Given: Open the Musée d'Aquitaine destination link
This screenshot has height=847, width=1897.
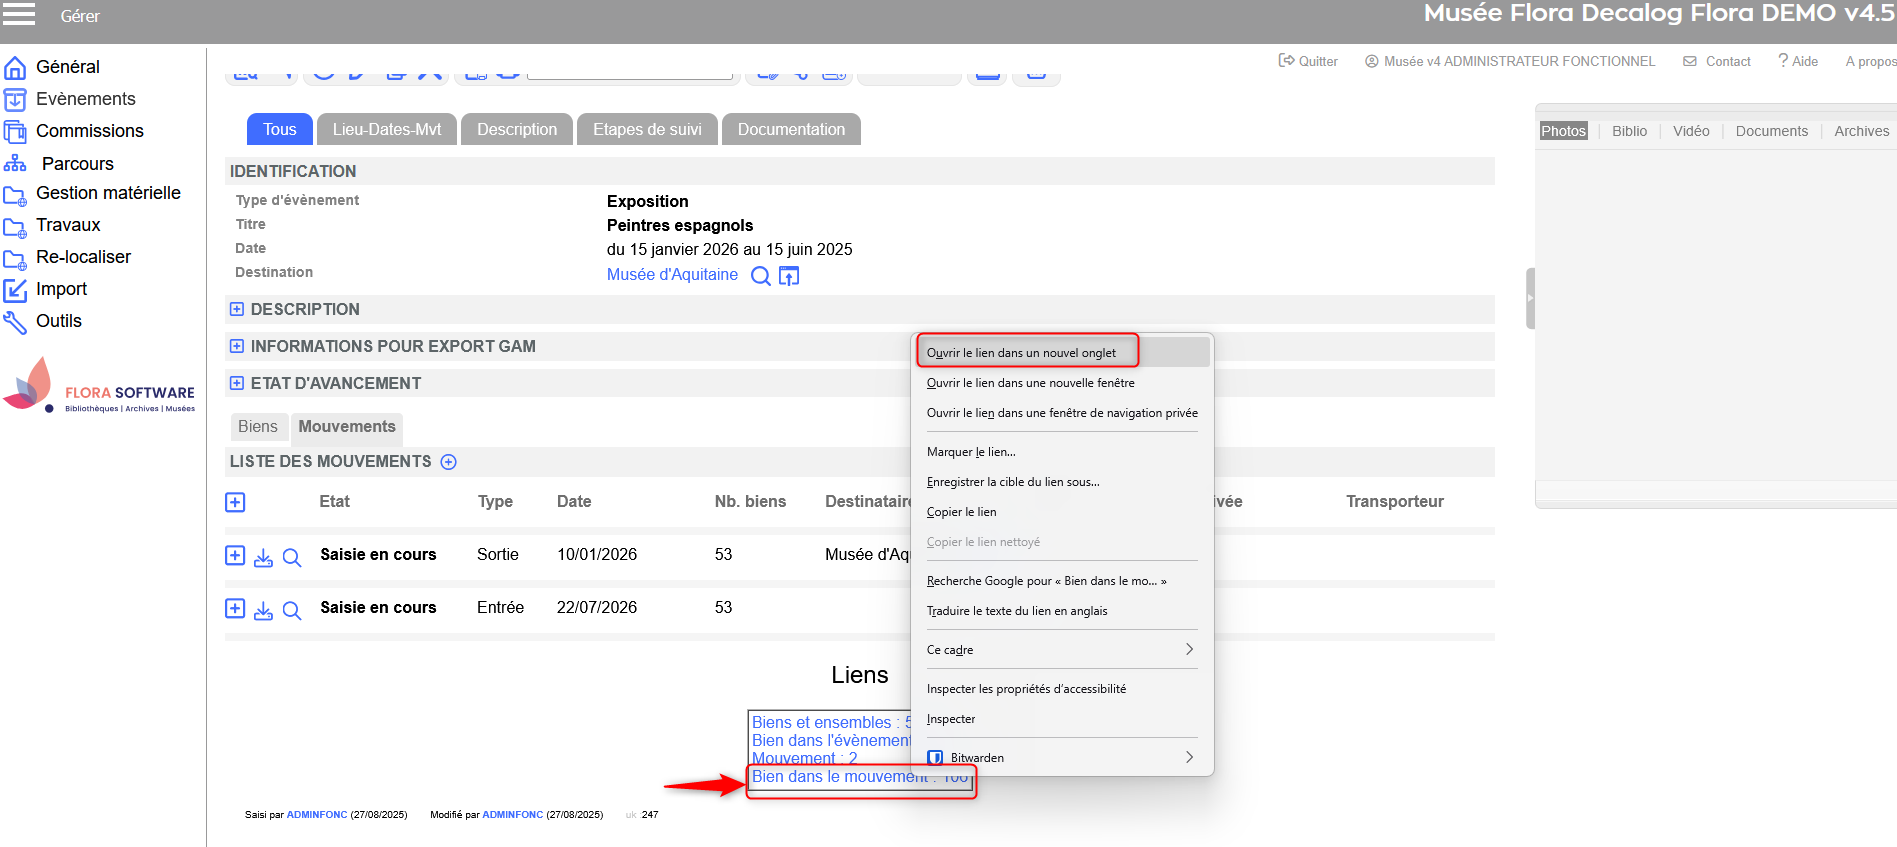Looking at the screenshot, I should click(x=672, y=275).
